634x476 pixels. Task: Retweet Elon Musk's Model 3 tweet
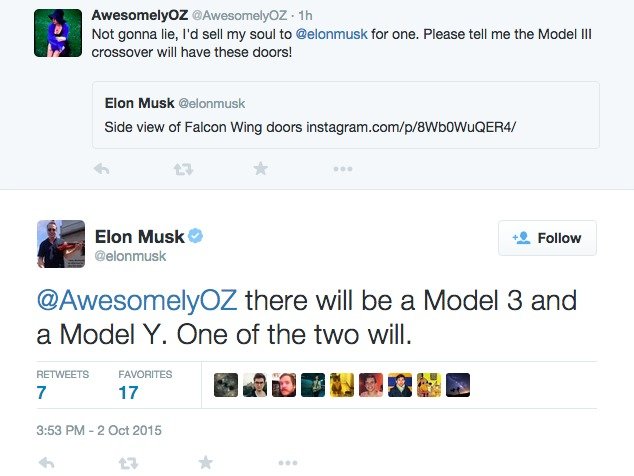[127, 463]
